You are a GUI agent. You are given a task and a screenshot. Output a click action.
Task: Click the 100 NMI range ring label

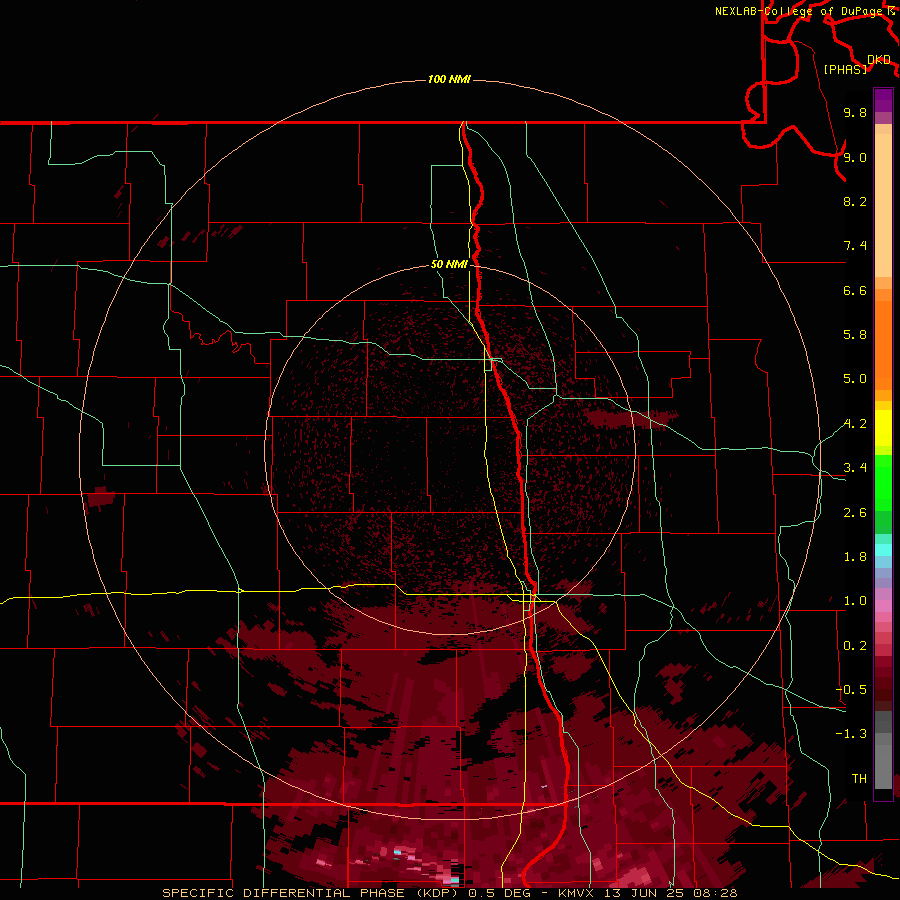(449, 79)
